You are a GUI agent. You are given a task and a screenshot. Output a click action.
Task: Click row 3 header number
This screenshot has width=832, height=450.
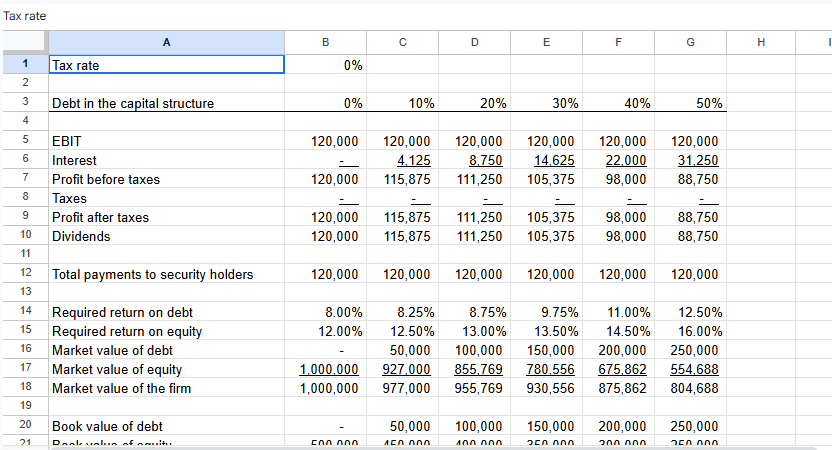pos(24,103)
